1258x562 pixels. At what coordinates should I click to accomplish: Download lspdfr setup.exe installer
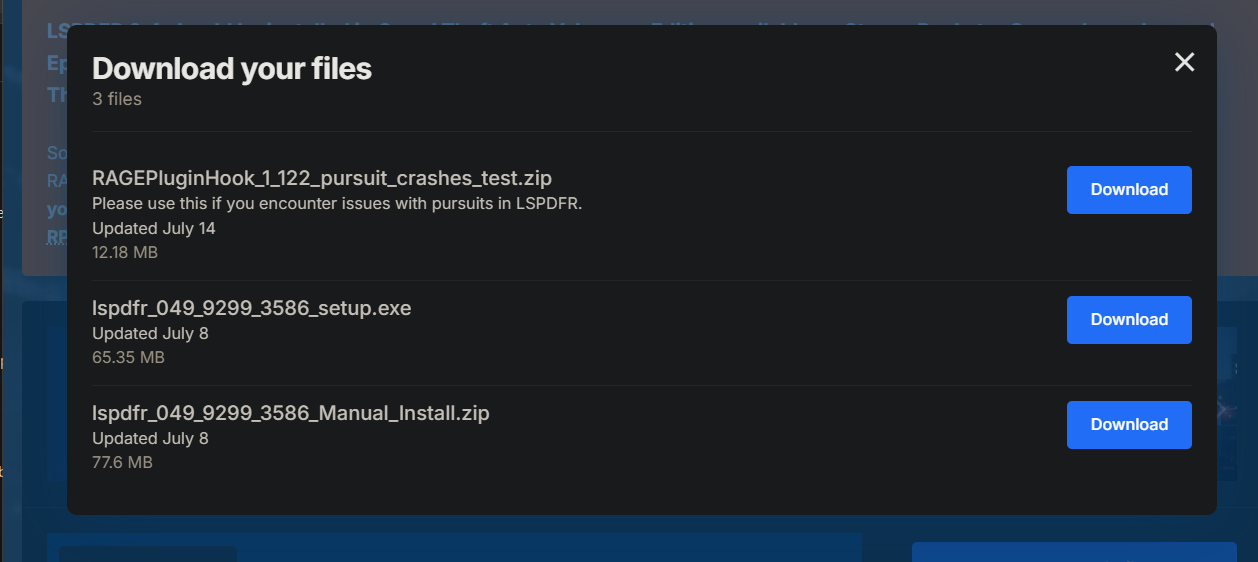1129,320
